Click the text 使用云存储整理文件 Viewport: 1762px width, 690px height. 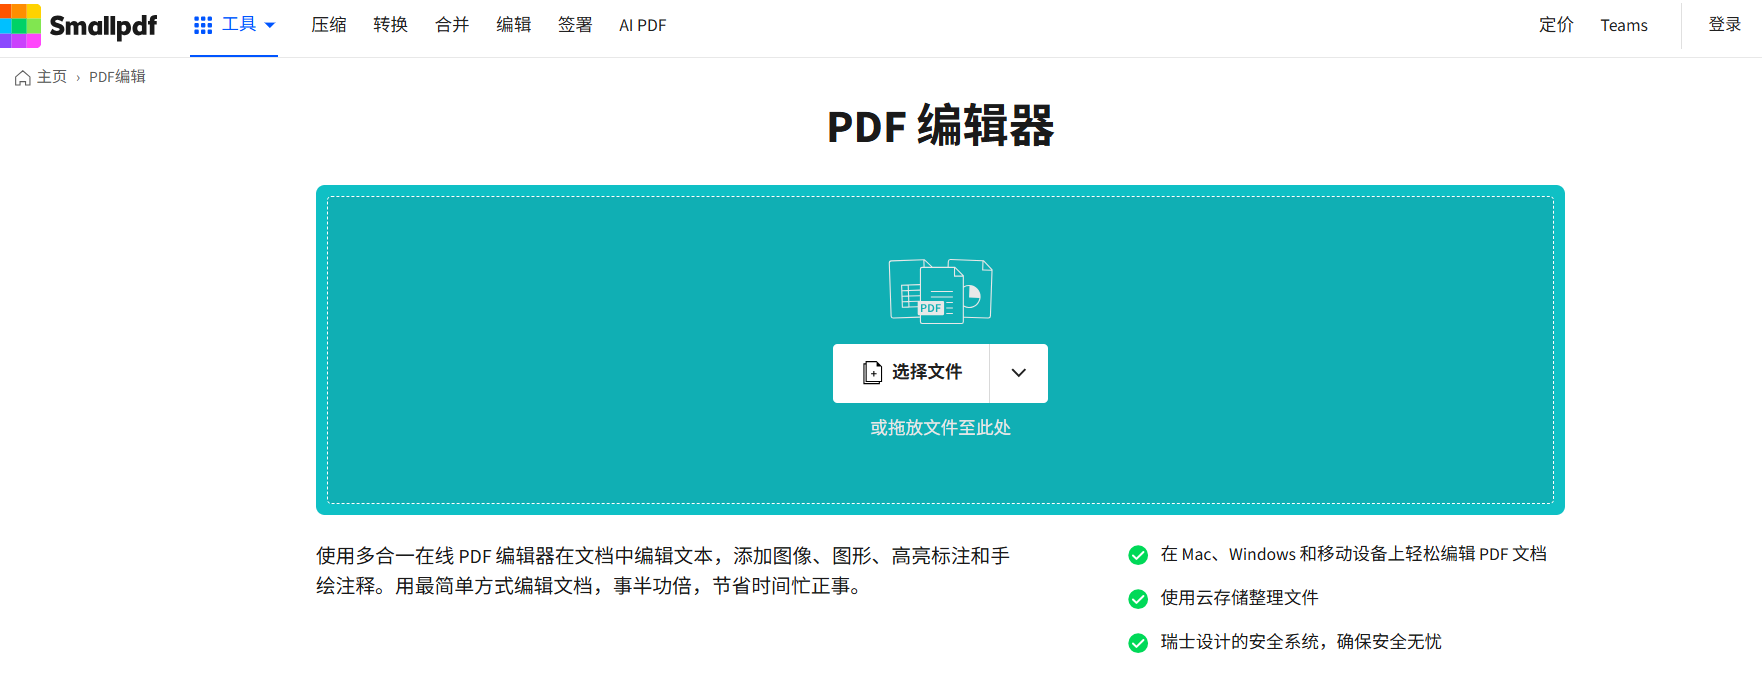click(1239, 598)
